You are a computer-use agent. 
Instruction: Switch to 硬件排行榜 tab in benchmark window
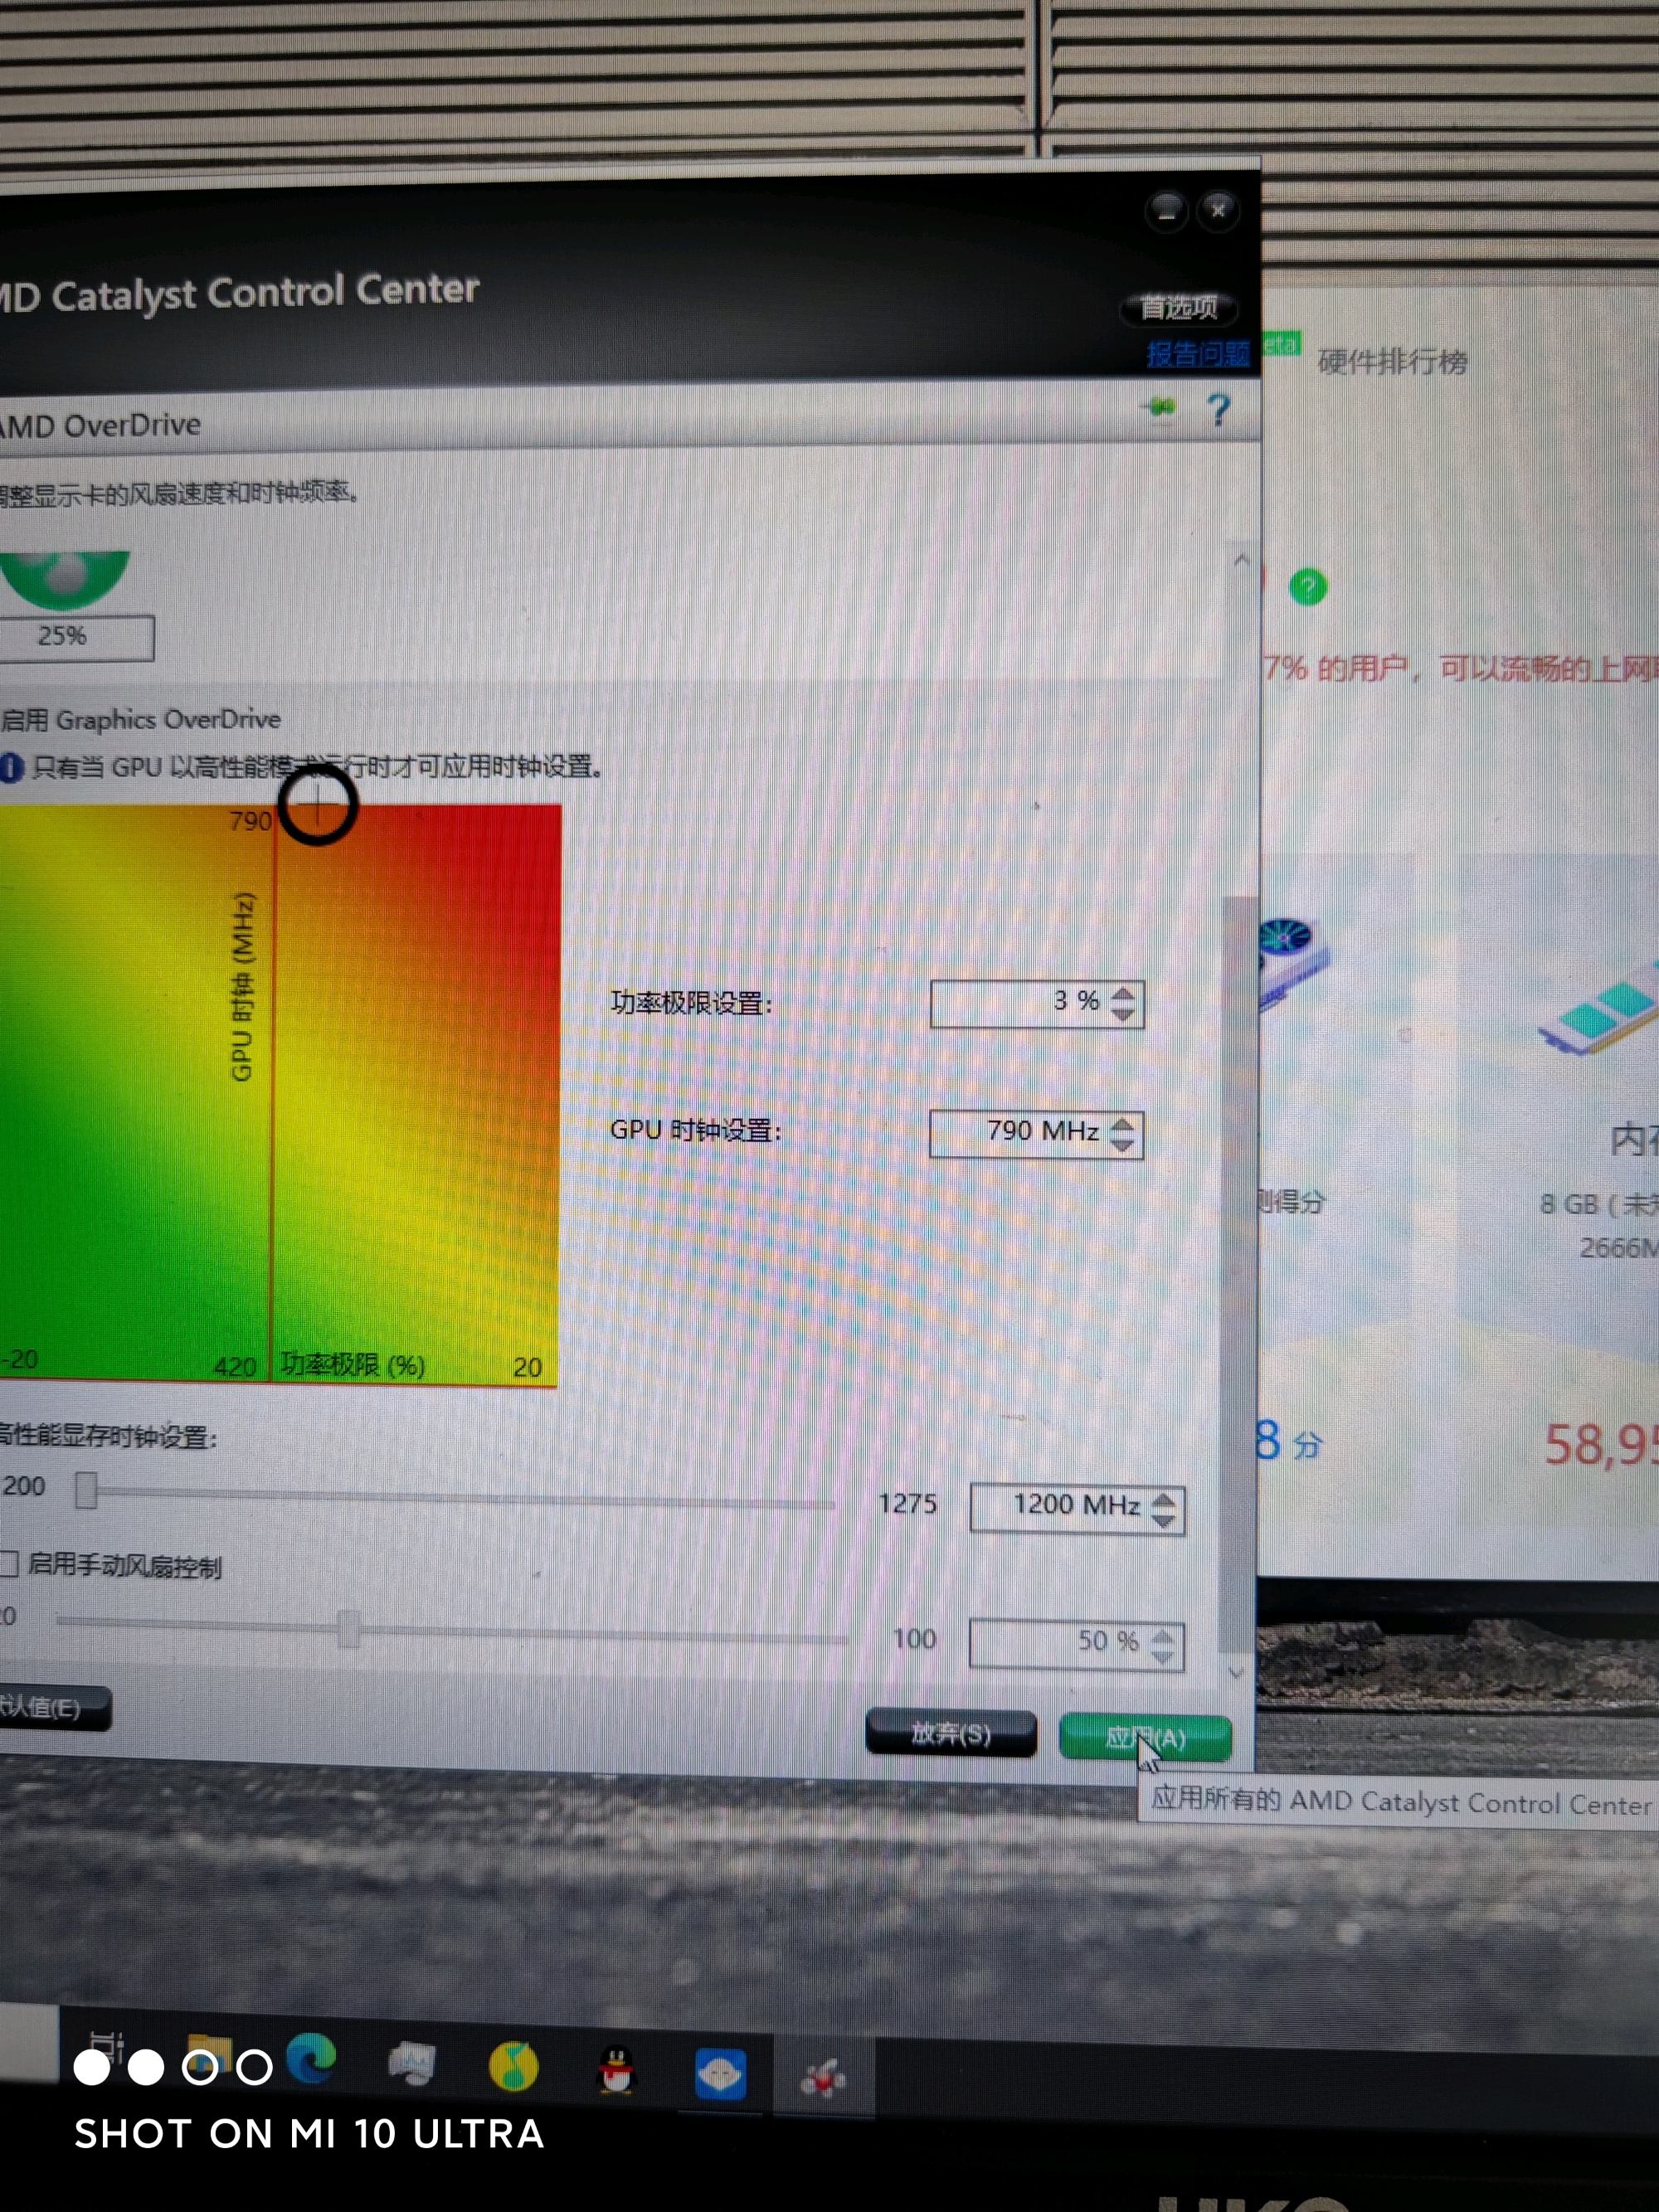[1392, 361]
